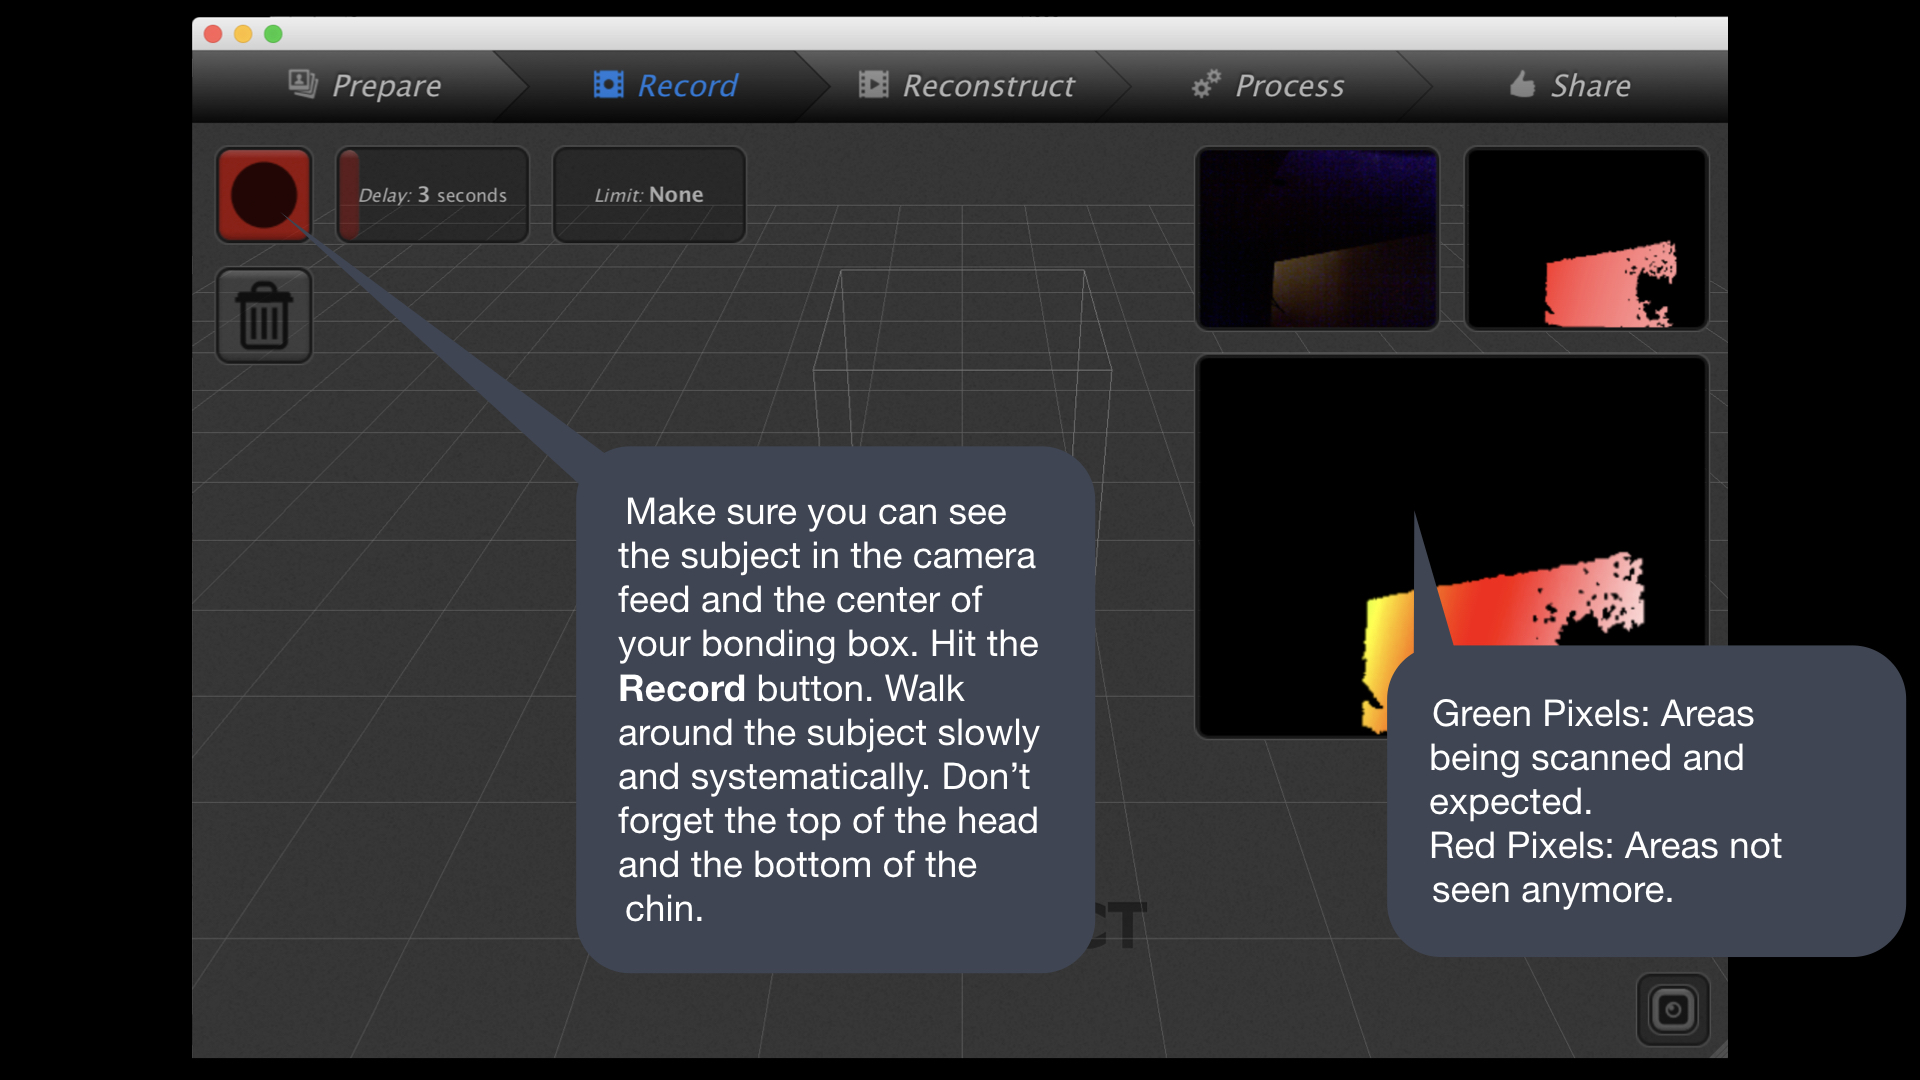Go to the Reconstruct tab

click(x=966, y=86)
